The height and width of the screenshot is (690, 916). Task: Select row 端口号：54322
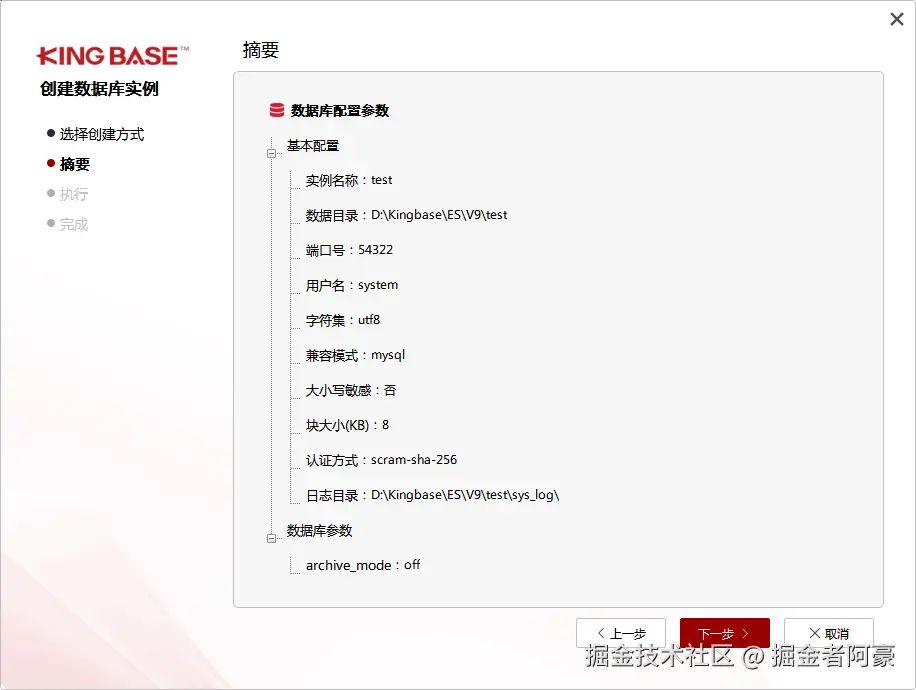349,250
